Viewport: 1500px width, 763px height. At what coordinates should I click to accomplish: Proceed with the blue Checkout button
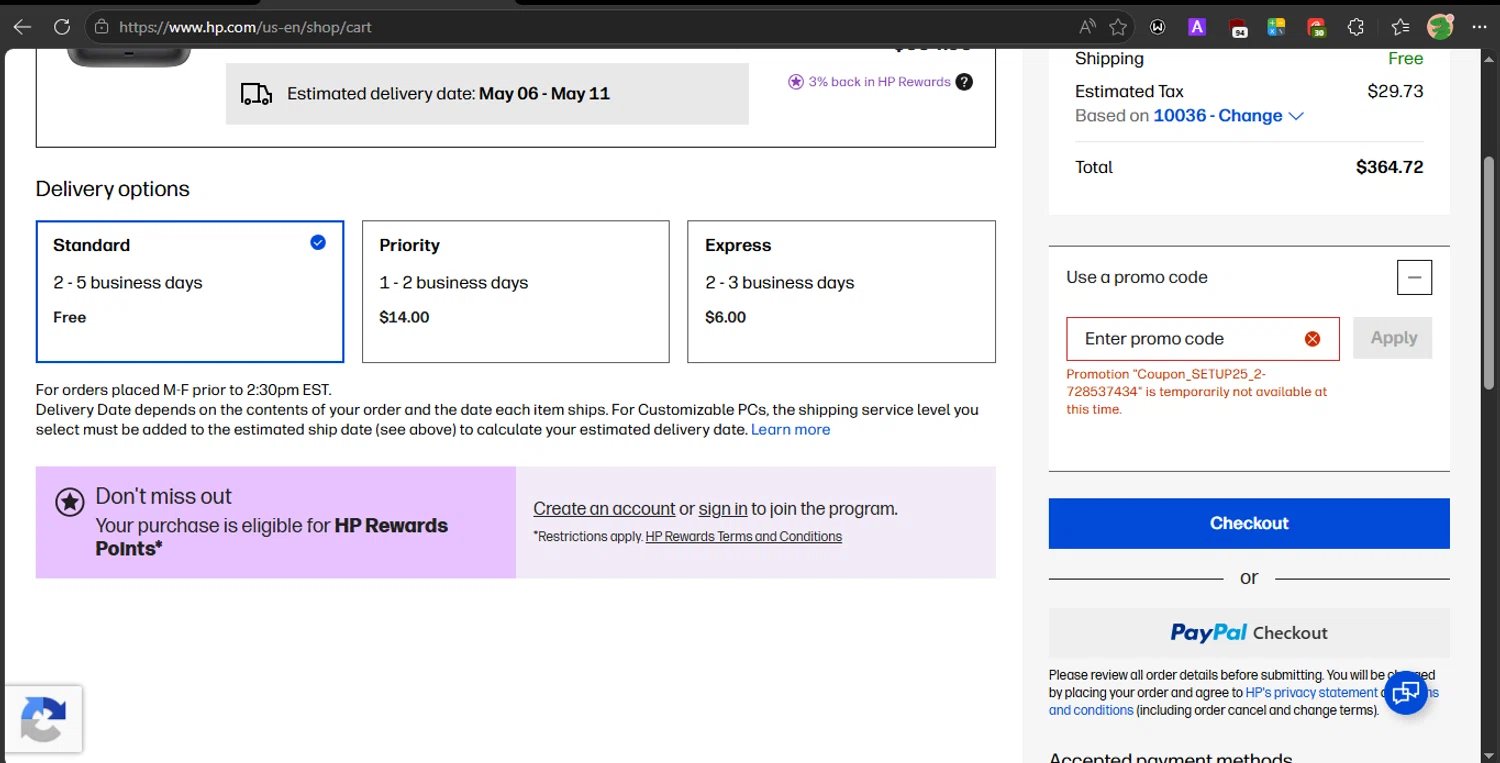point(1249,523)
